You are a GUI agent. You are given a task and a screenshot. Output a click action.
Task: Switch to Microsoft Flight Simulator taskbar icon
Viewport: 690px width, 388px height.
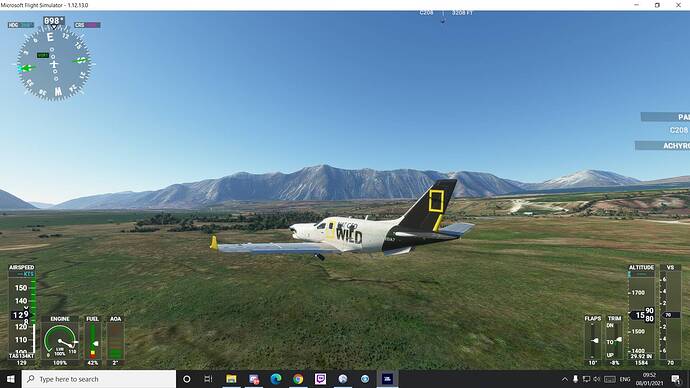[387, 379]
